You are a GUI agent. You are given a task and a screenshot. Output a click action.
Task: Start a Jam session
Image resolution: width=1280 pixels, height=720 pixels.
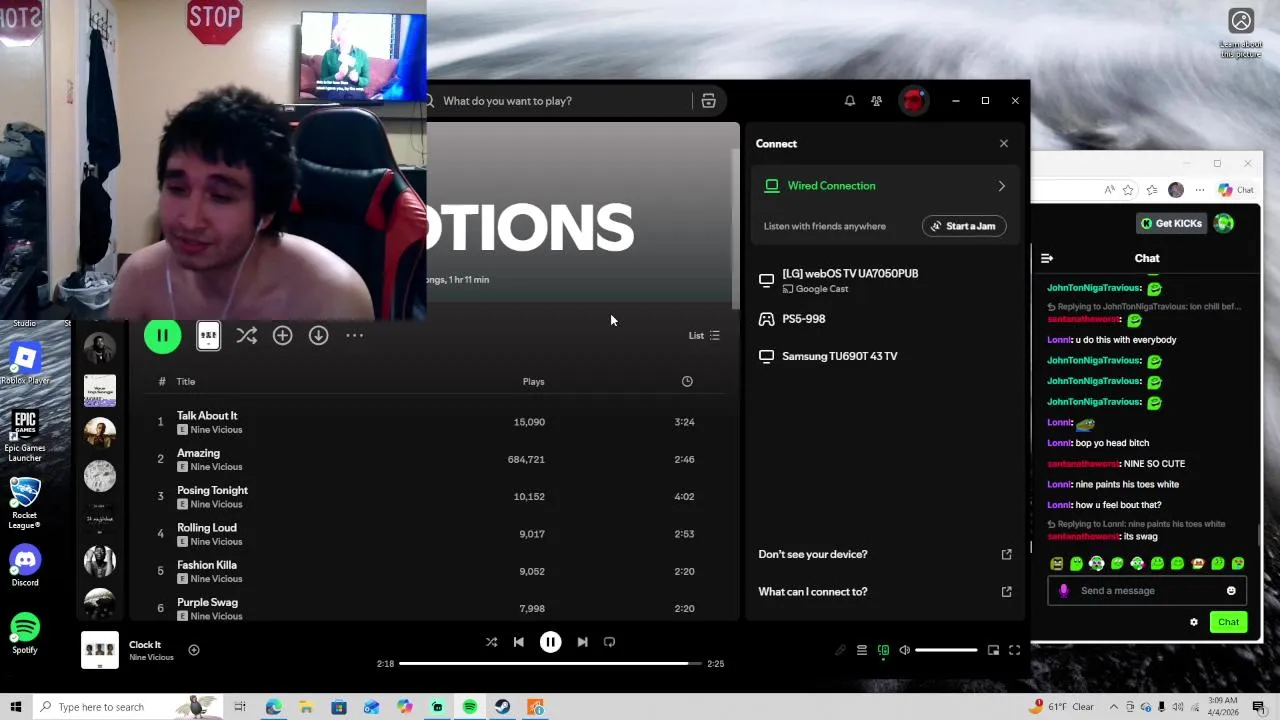[964, 226]
